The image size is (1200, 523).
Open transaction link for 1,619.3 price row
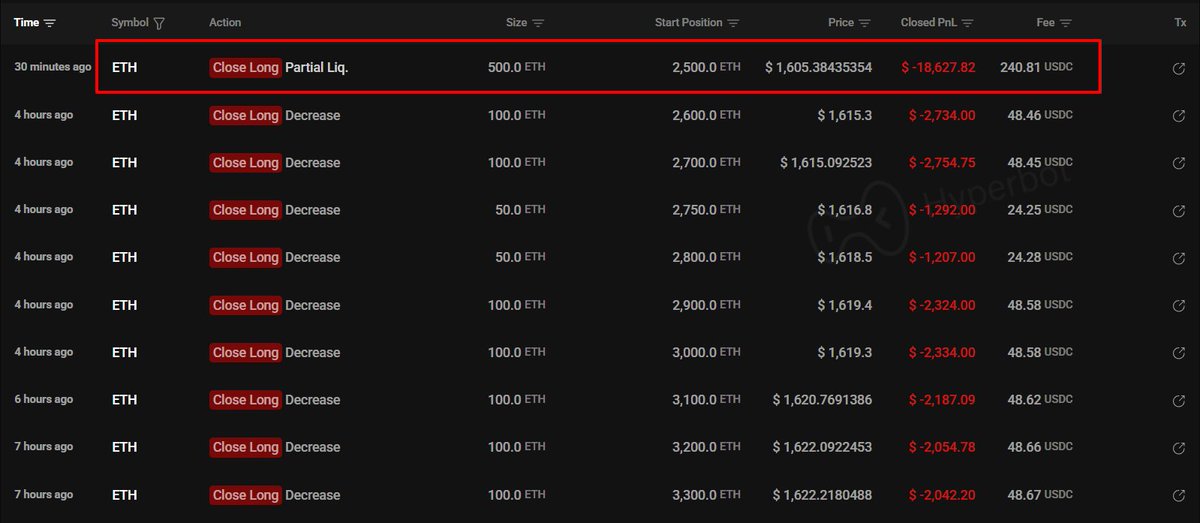click(1179, 352)
